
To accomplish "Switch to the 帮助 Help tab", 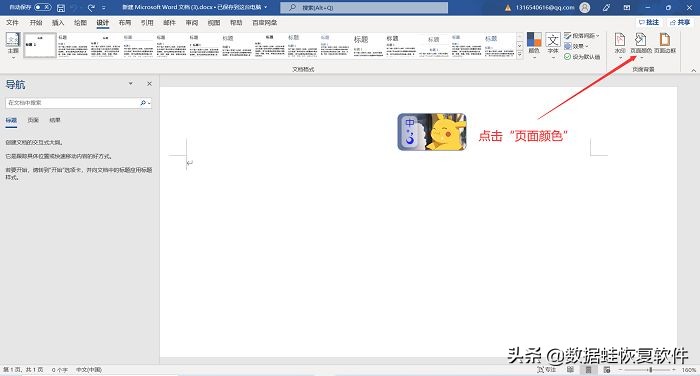I will pos(236,22).
